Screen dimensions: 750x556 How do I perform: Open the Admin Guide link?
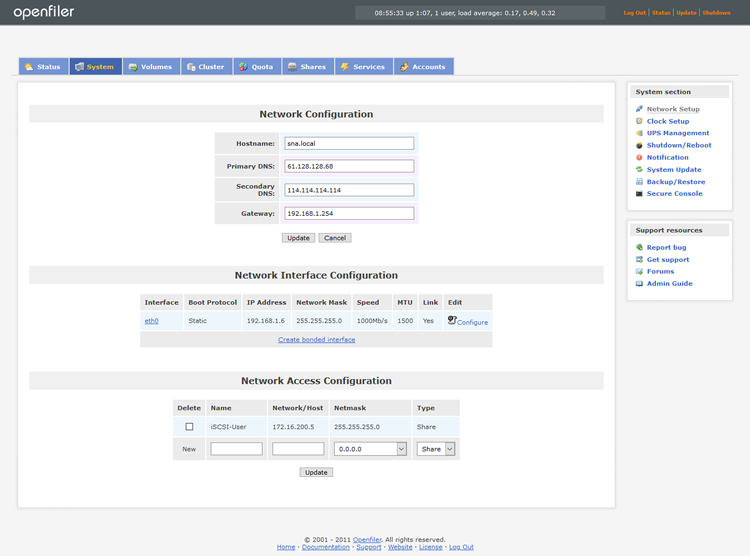pos(669,283)
